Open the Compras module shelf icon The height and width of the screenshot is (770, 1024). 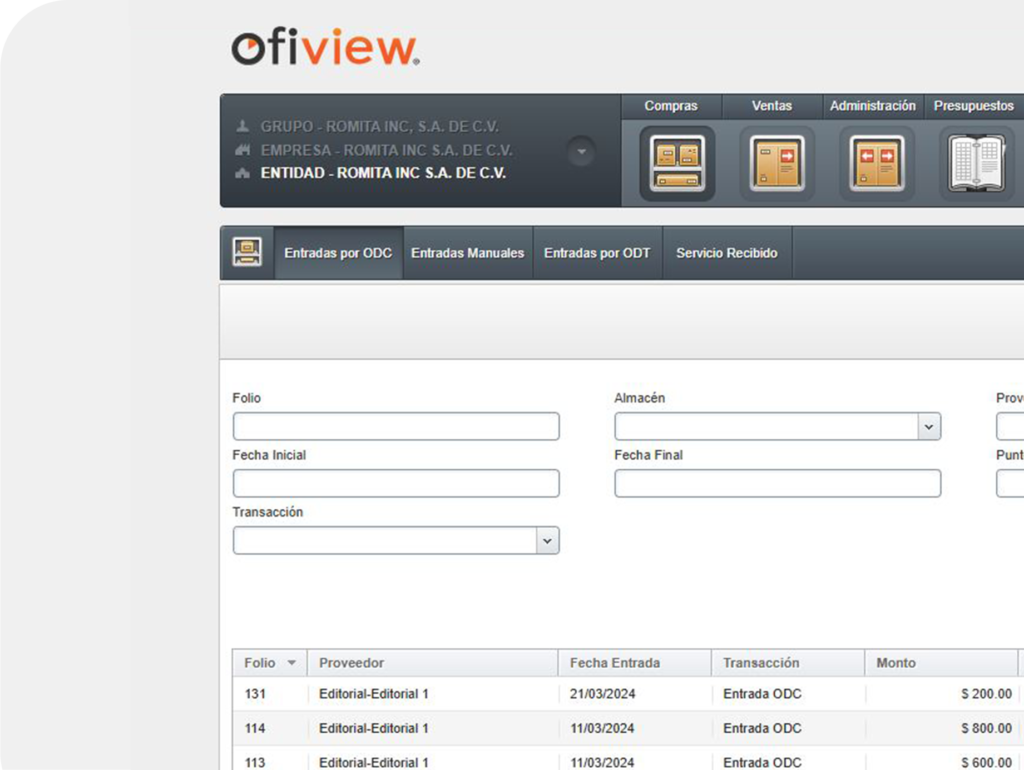coord(677,163)
